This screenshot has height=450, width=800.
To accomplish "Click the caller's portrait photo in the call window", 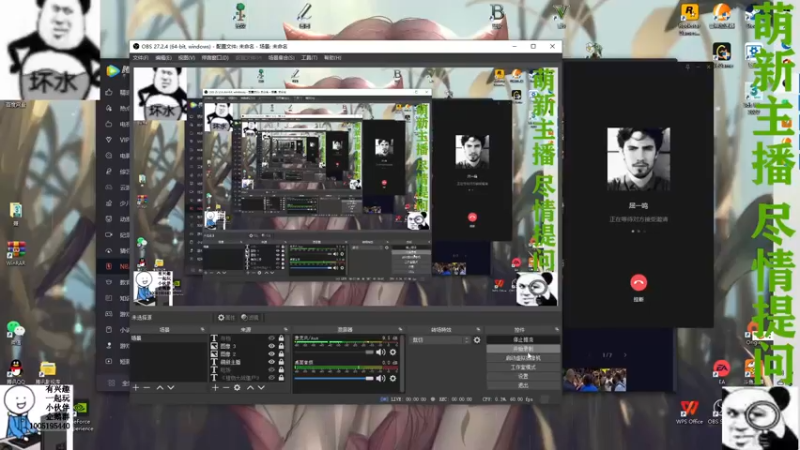I will click(638, 159).
